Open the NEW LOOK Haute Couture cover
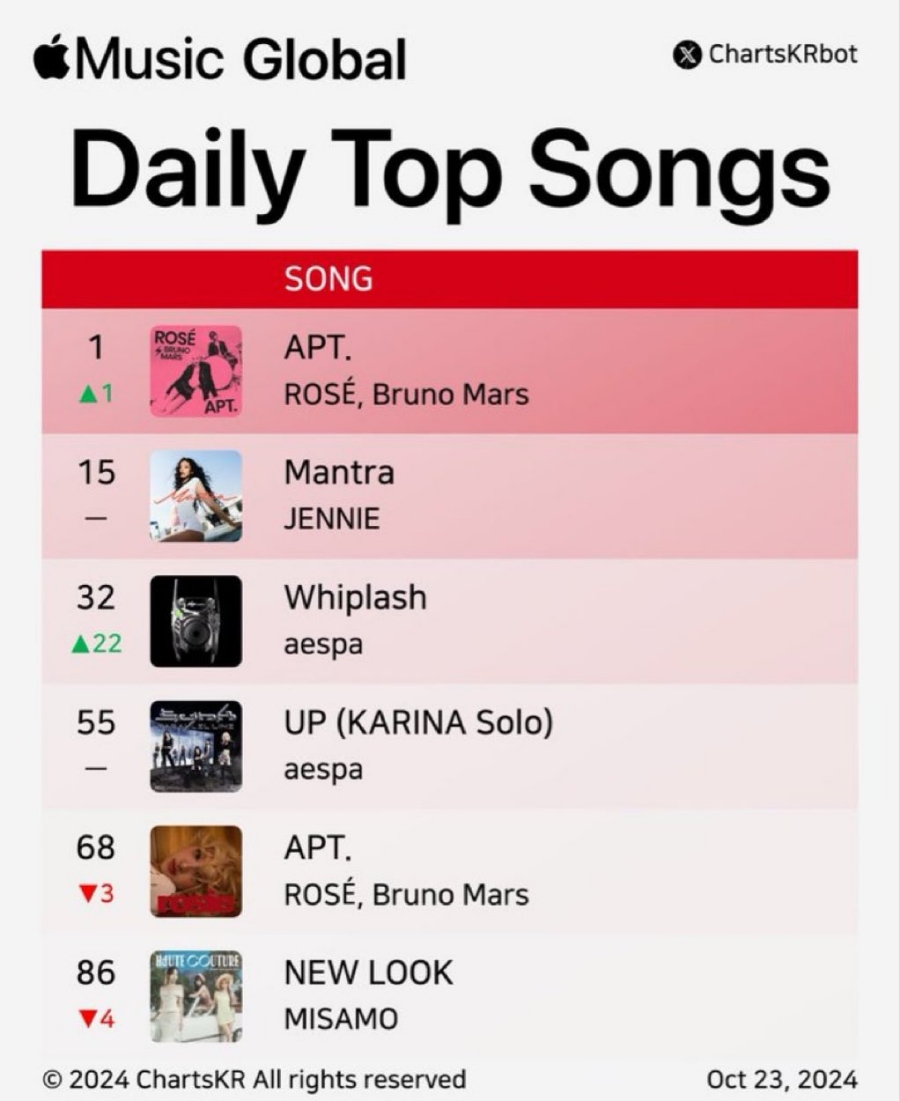The width and height of the screenshot is (900, 1101). tap(196, 996)
